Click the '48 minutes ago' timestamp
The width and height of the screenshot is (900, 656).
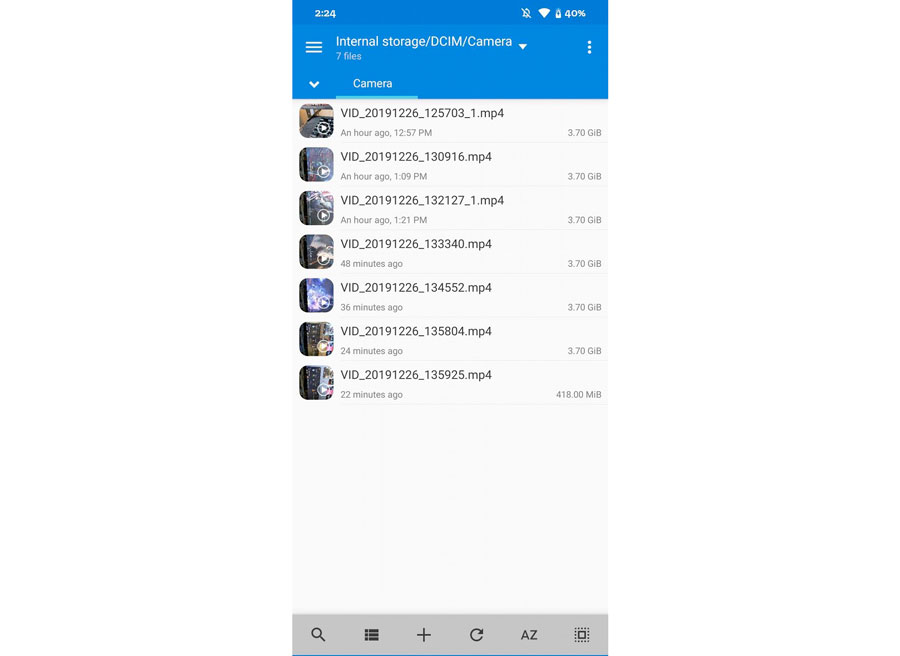(371, 263)
